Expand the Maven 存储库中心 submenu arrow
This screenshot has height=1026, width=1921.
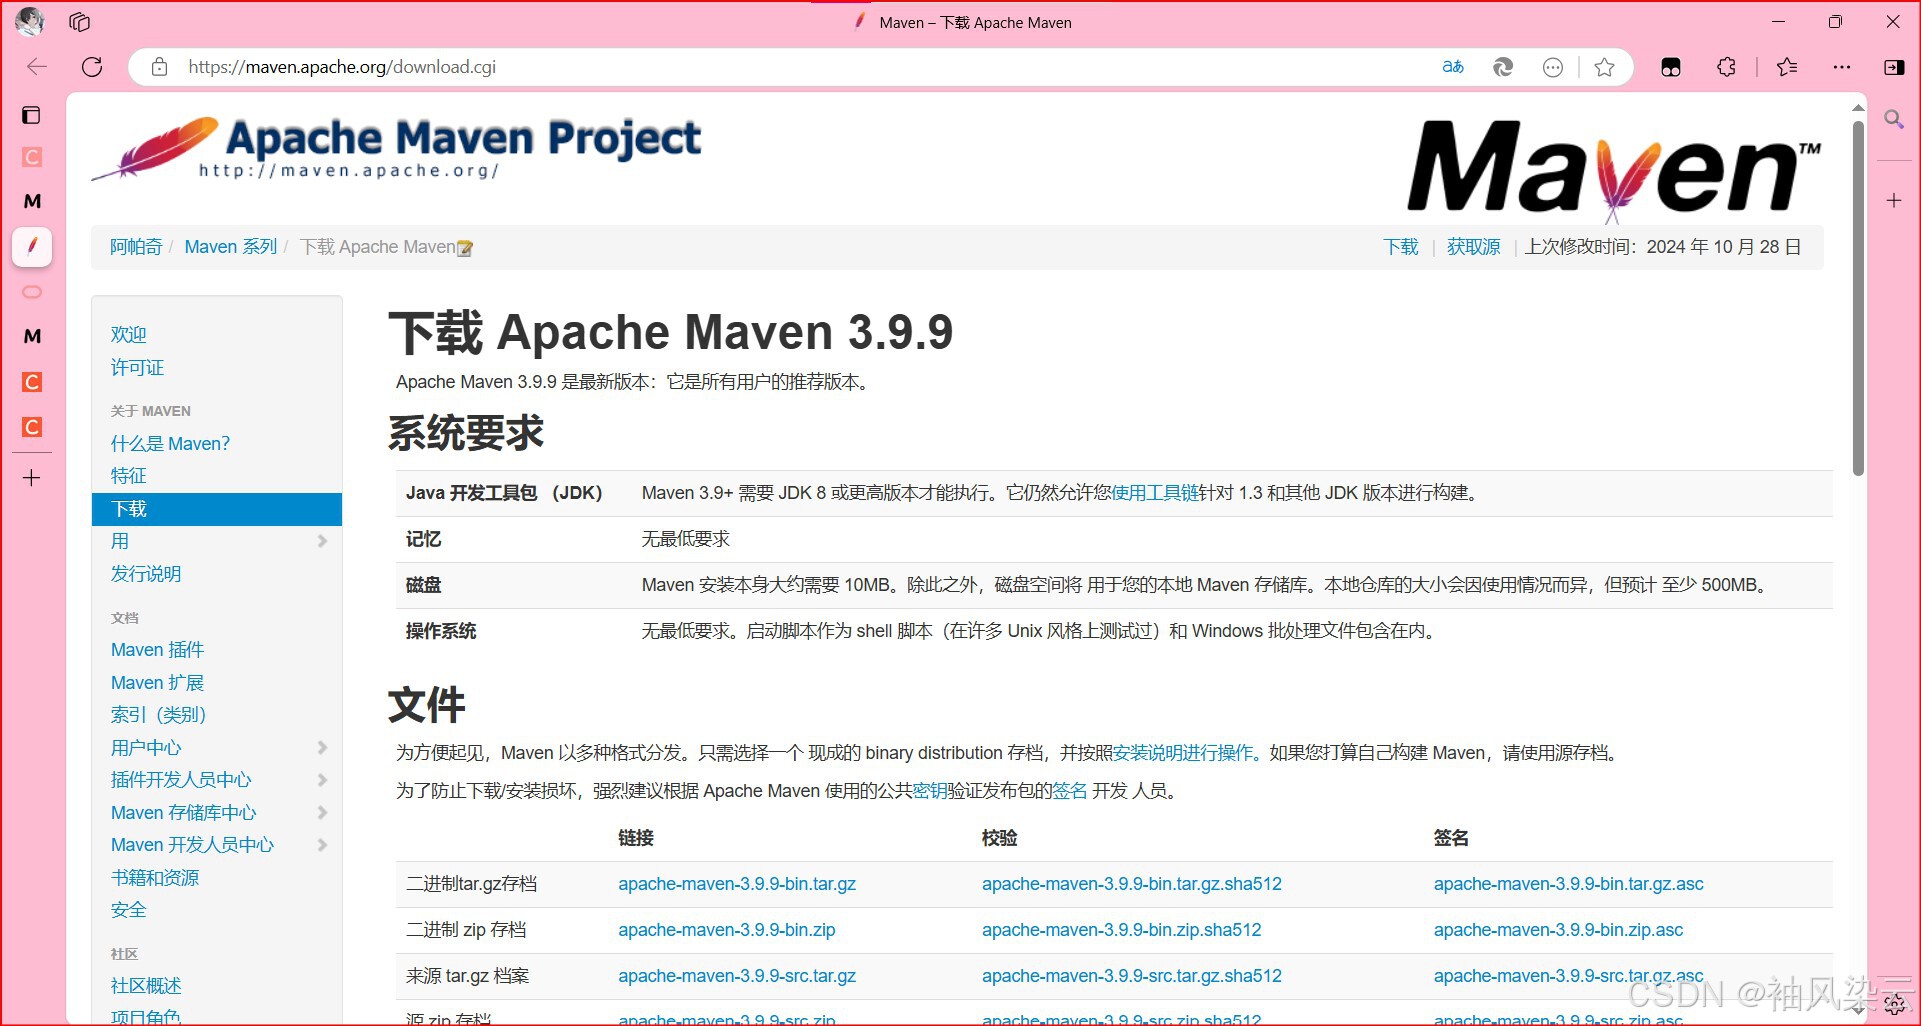pos(322,812)
